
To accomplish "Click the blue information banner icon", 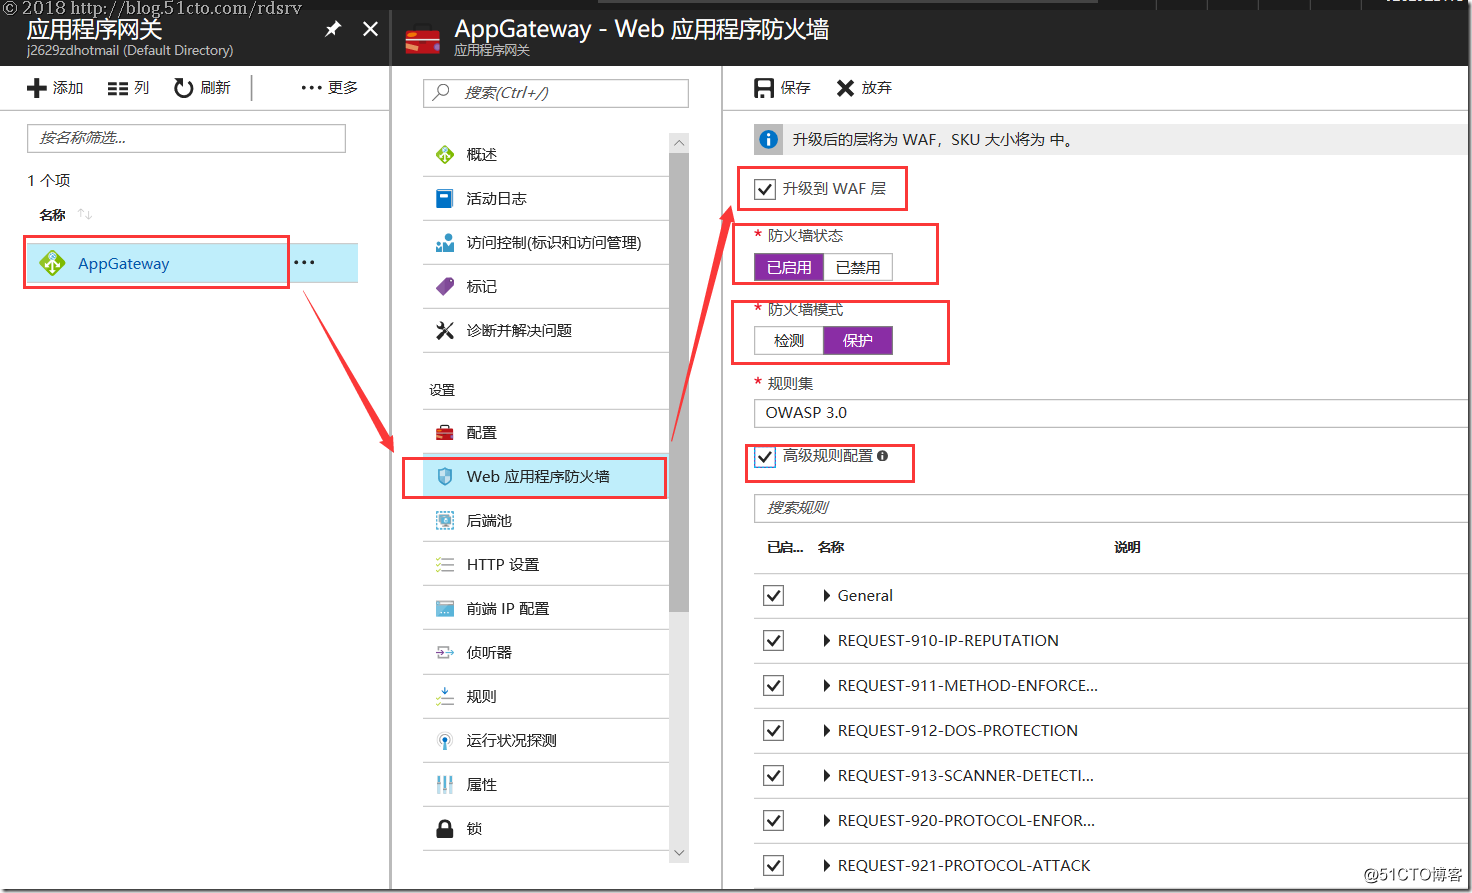I will point(768,139).
